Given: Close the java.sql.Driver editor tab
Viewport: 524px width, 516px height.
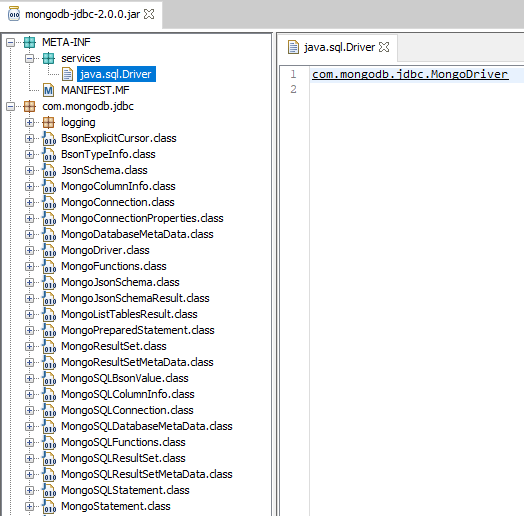Looking at the screenshot, I should click(x=384, y=47).
